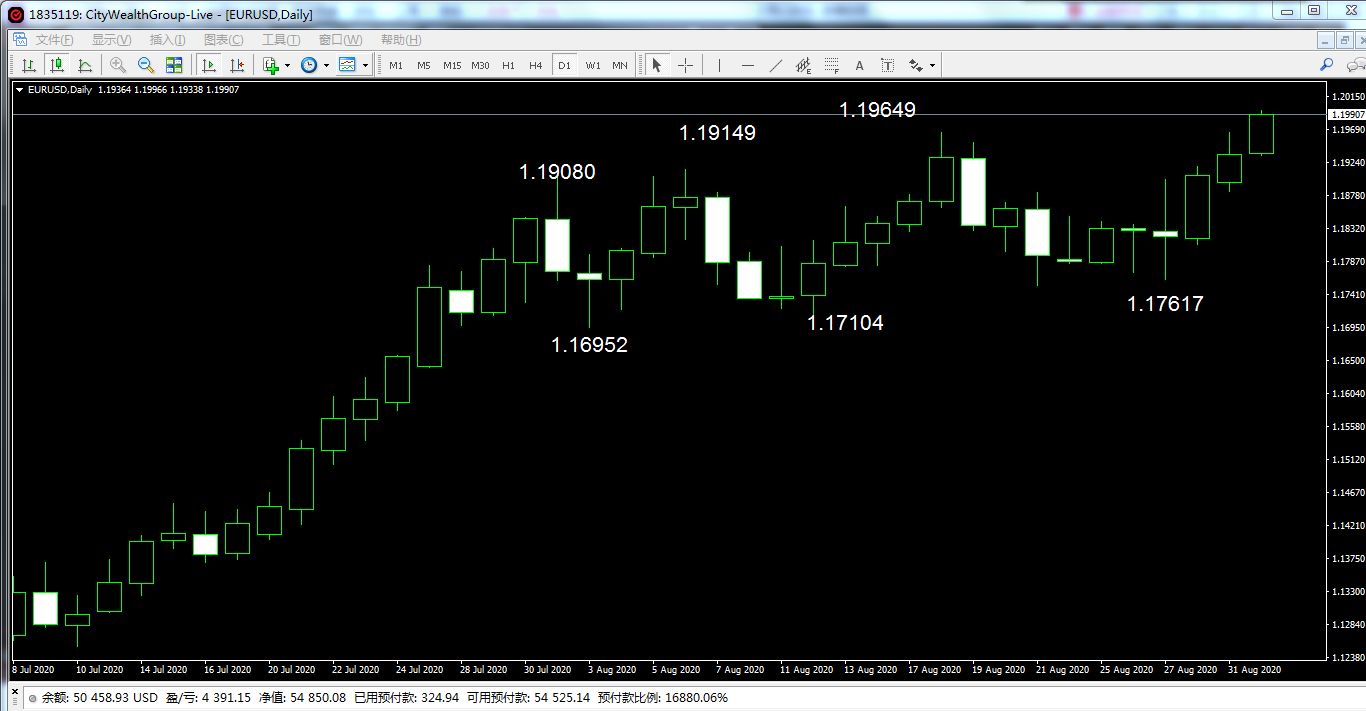Click the 1.16952 price label on chart
The height and width of the screenshot is (711, 1366).
click(589, 345)
